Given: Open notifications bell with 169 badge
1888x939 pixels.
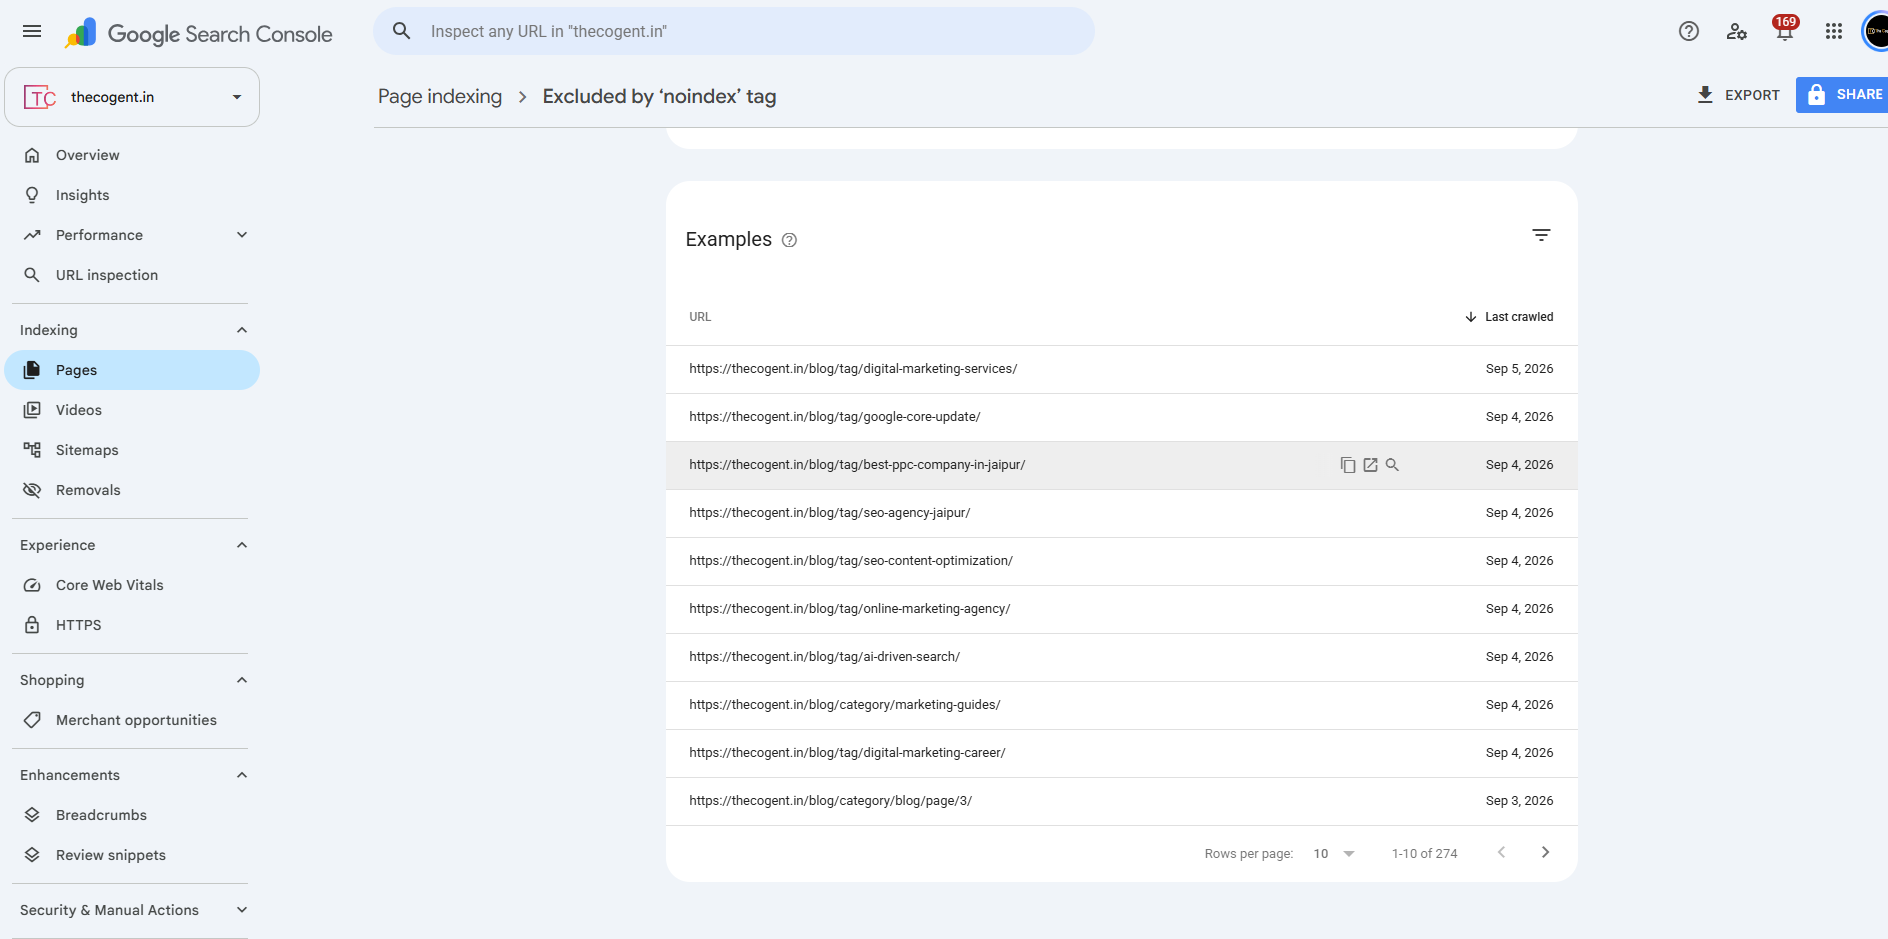Looking at the screenshot, I should pyautogui.click(x=1785, y=29).
